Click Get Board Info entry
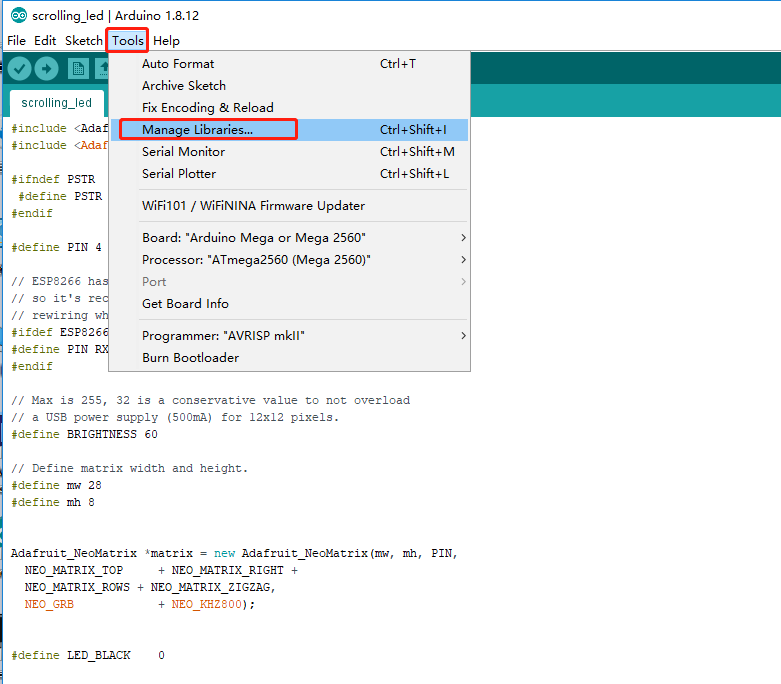781x684 pixels. [x=289, y=303]
